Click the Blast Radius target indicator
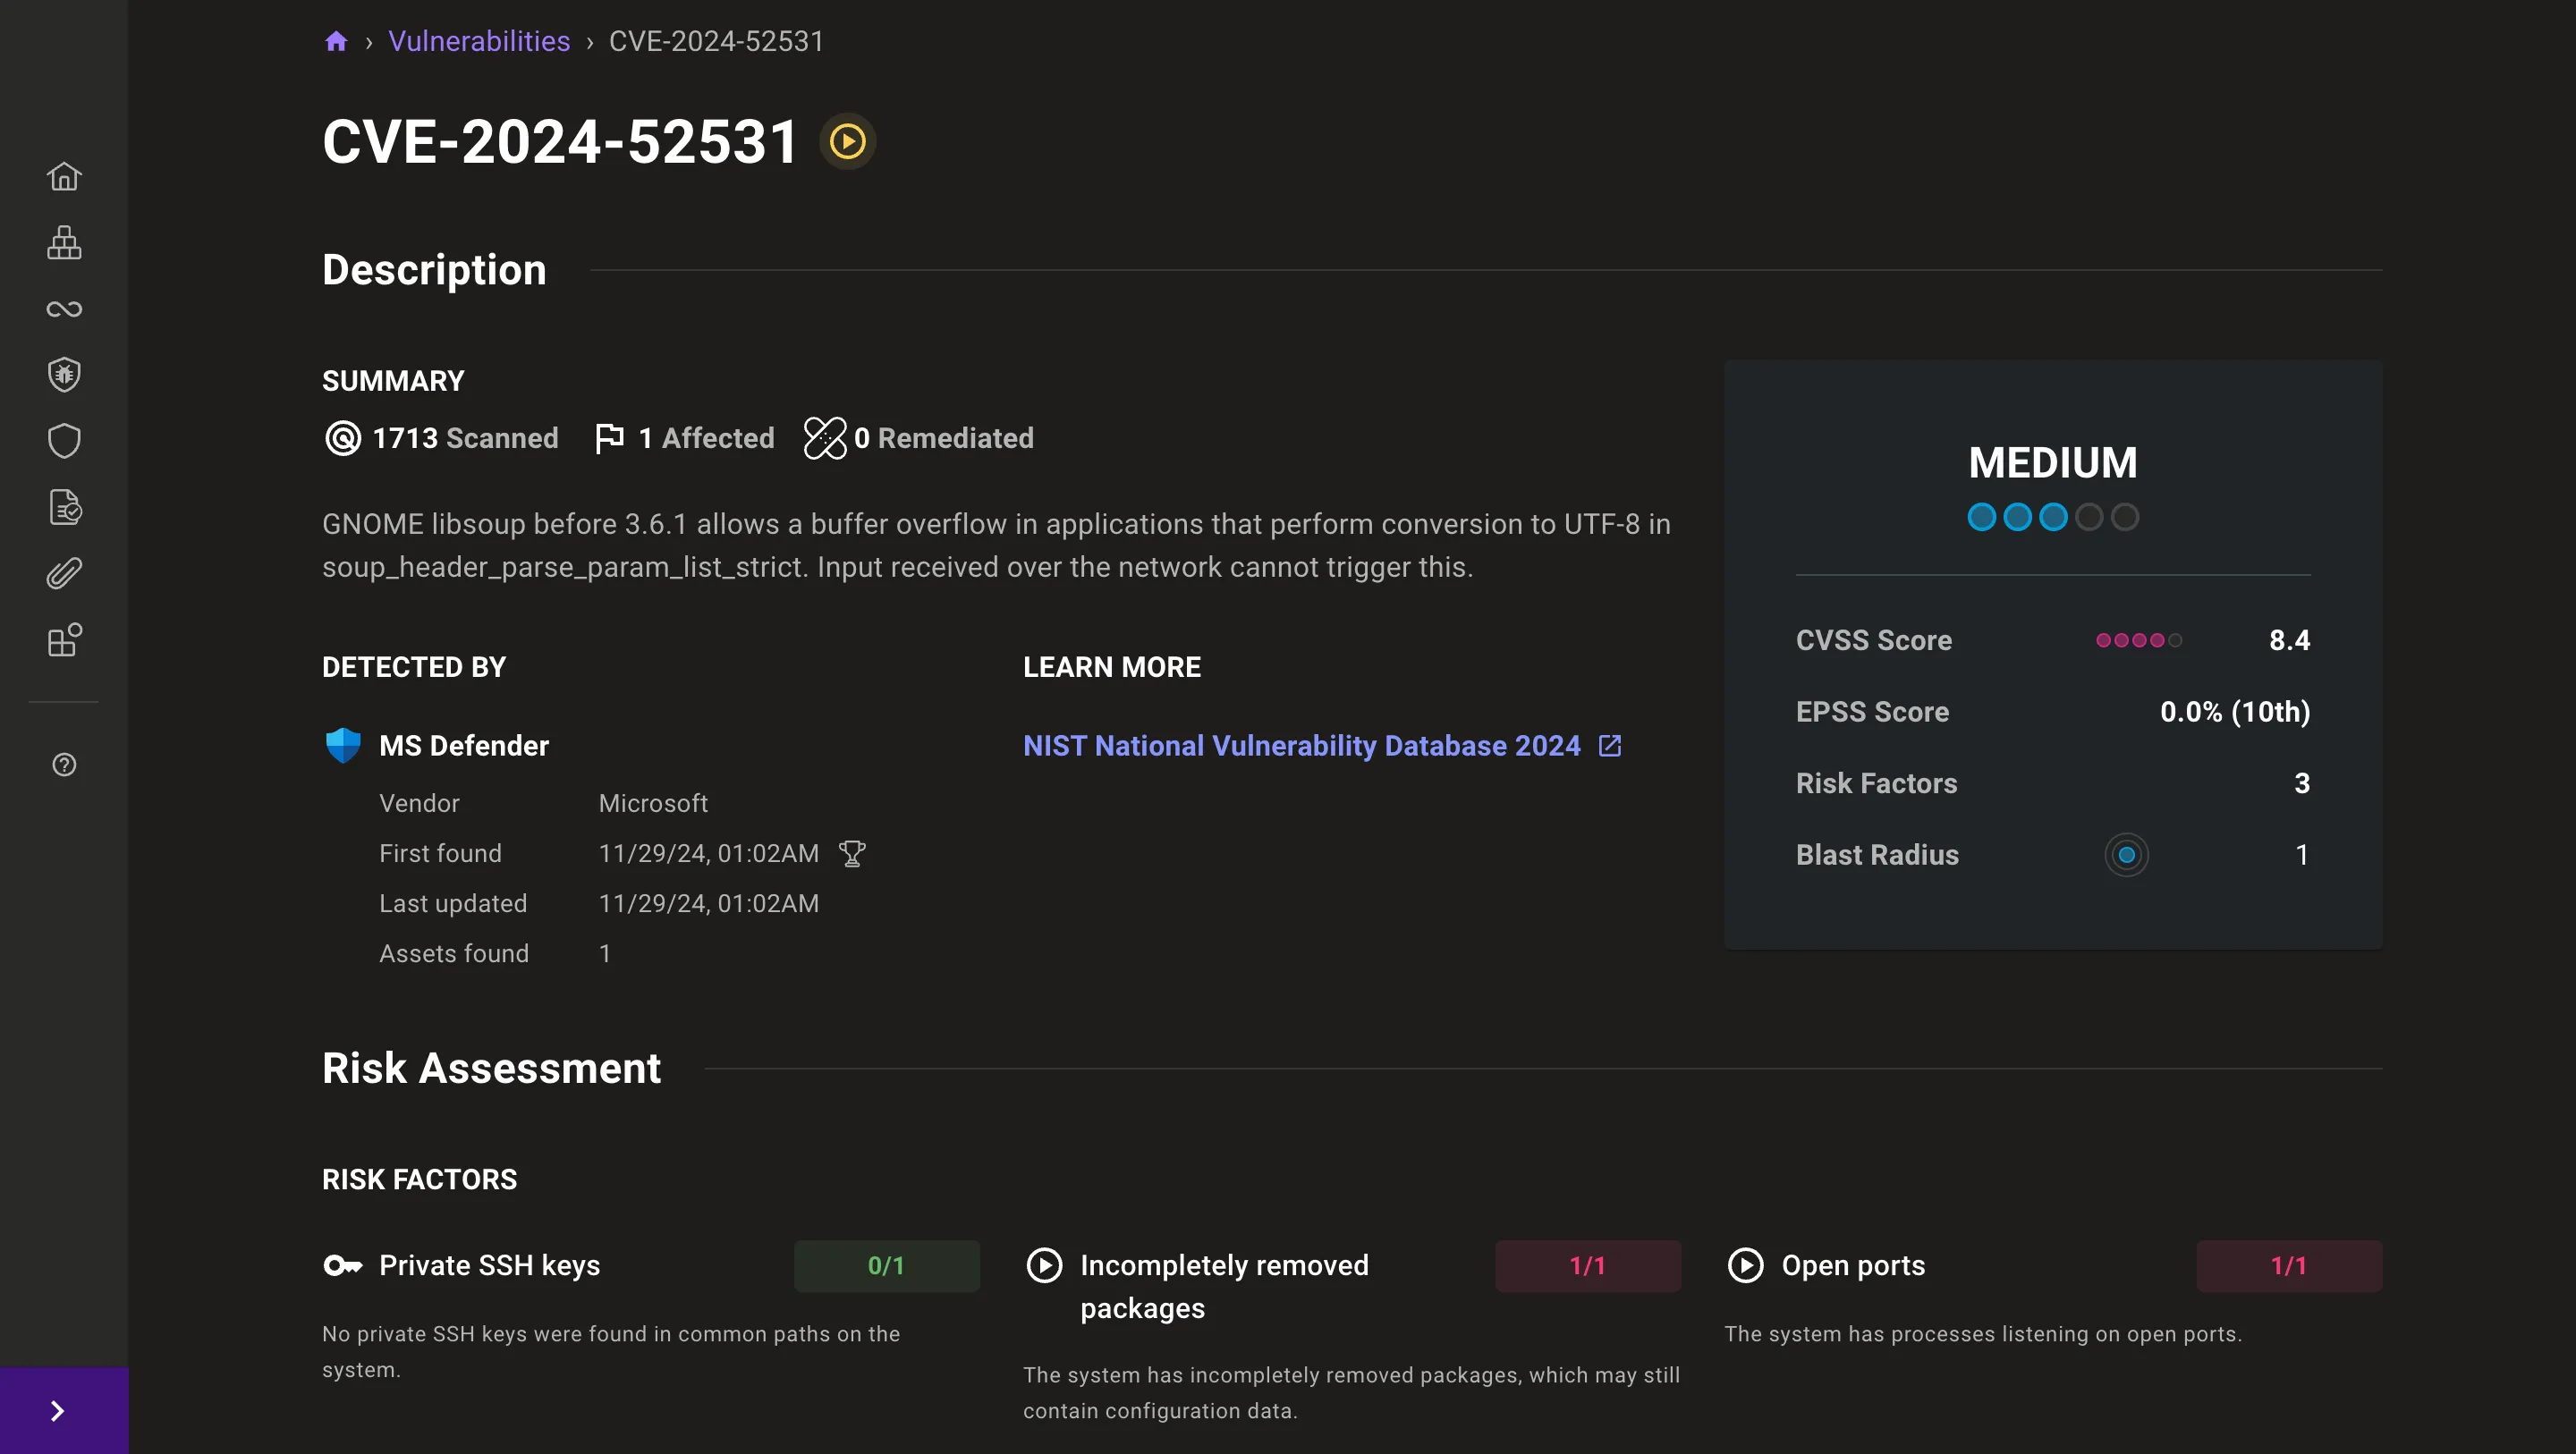This screenshot has width=2576, height=1454. pyautogui.click(x=2126, y=855)
